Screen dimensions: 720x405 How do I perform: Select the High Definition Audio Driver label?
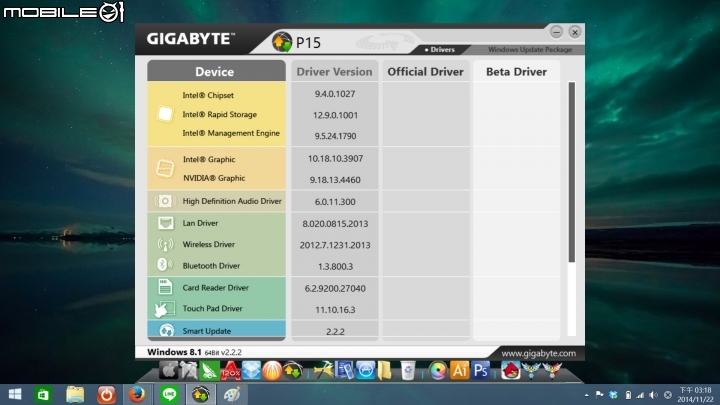(x=232, y=201)
